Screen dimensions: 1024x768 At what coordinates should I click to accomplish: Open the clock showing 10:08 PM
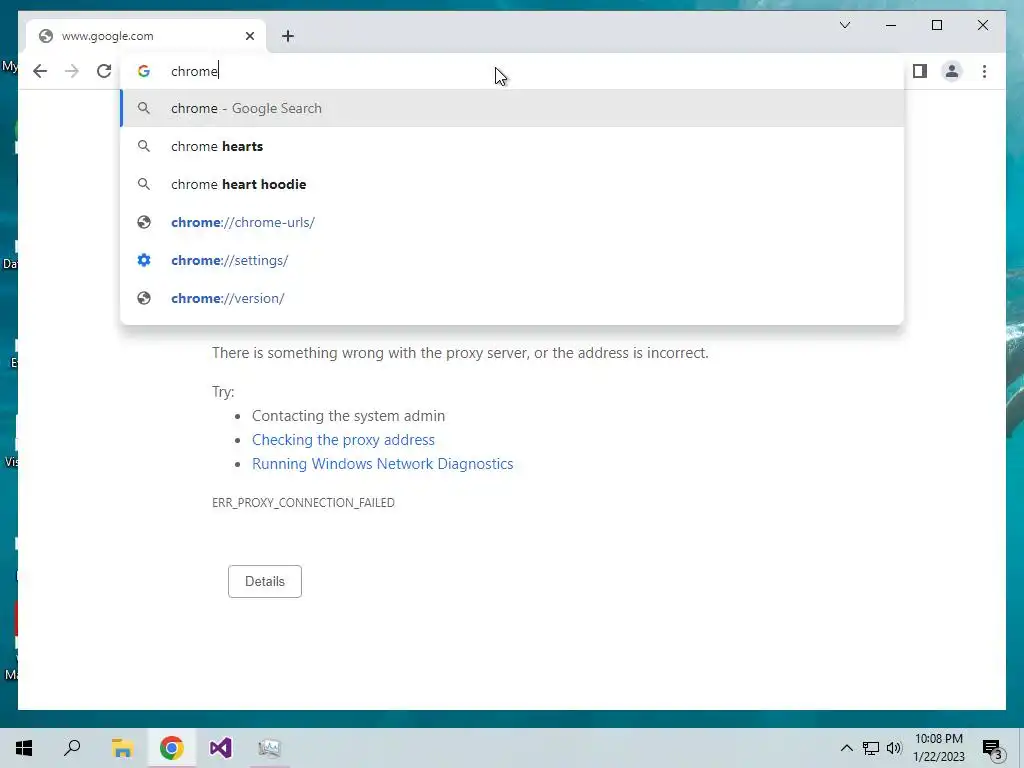[938, 748]
